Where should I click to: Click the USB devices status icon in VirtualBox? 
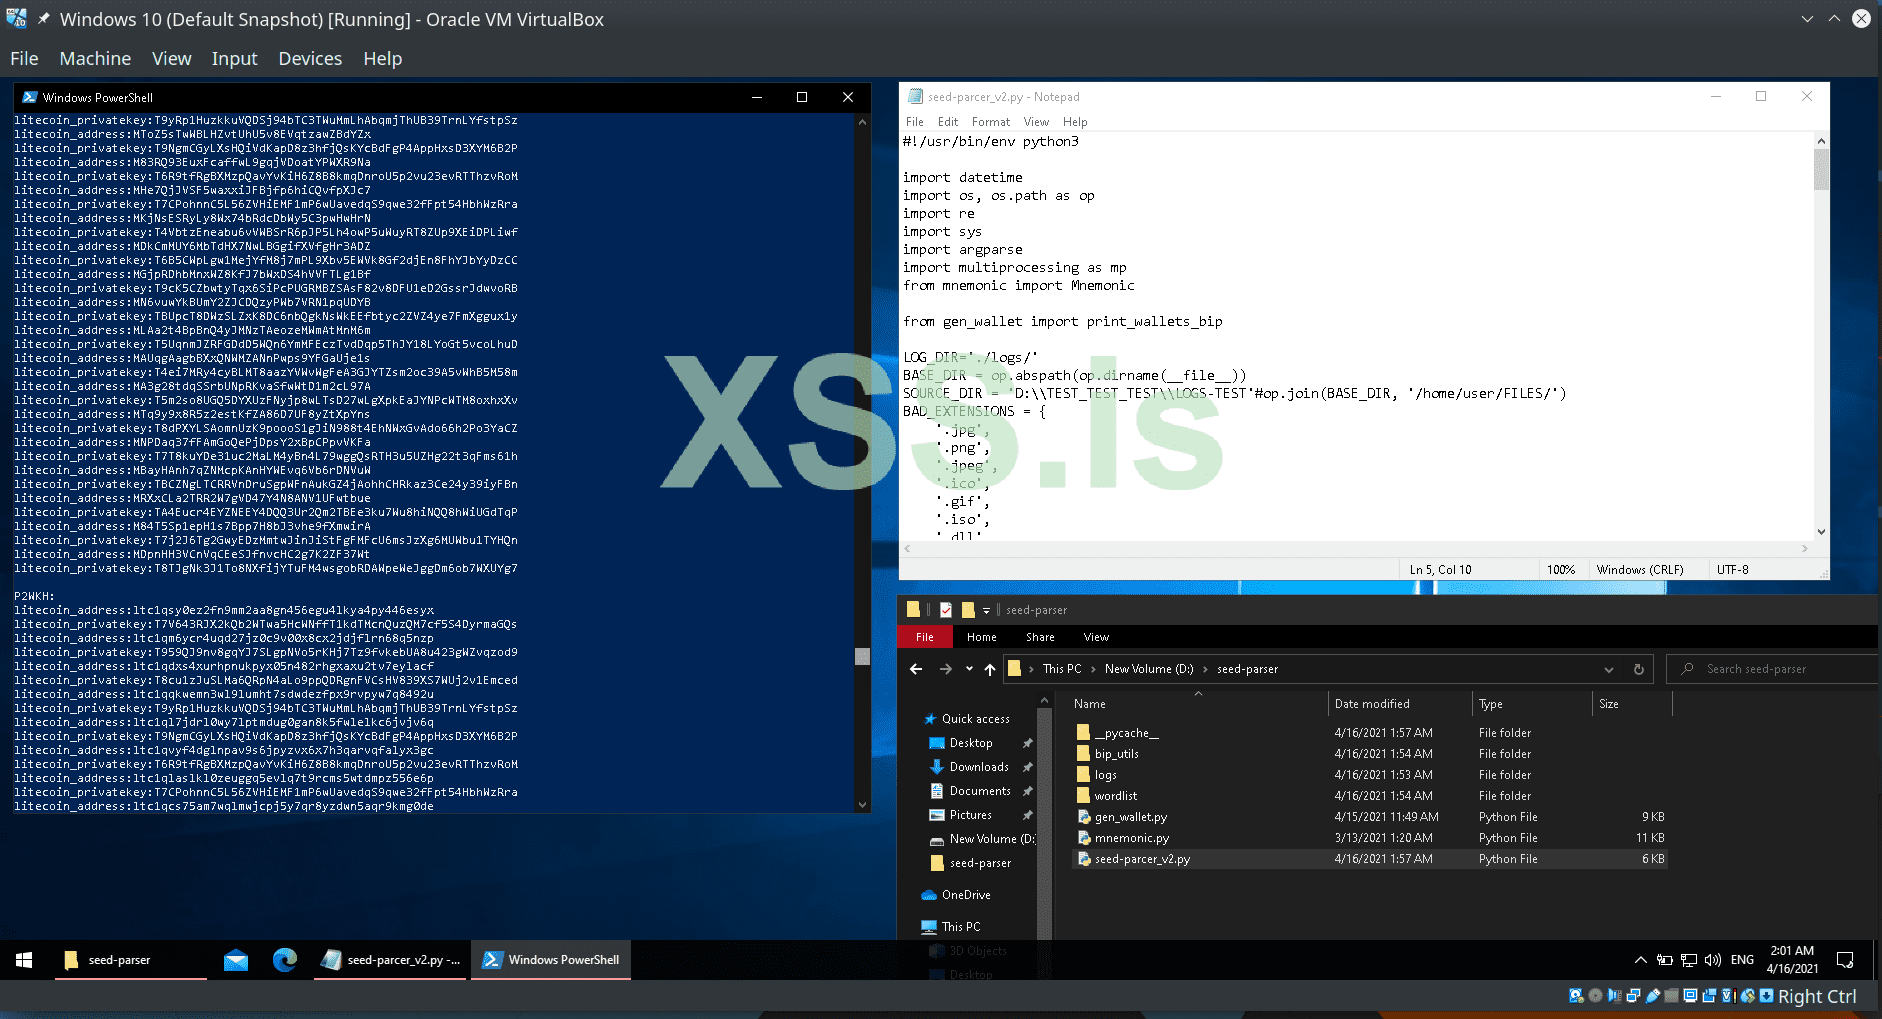tap(1653, 996)
